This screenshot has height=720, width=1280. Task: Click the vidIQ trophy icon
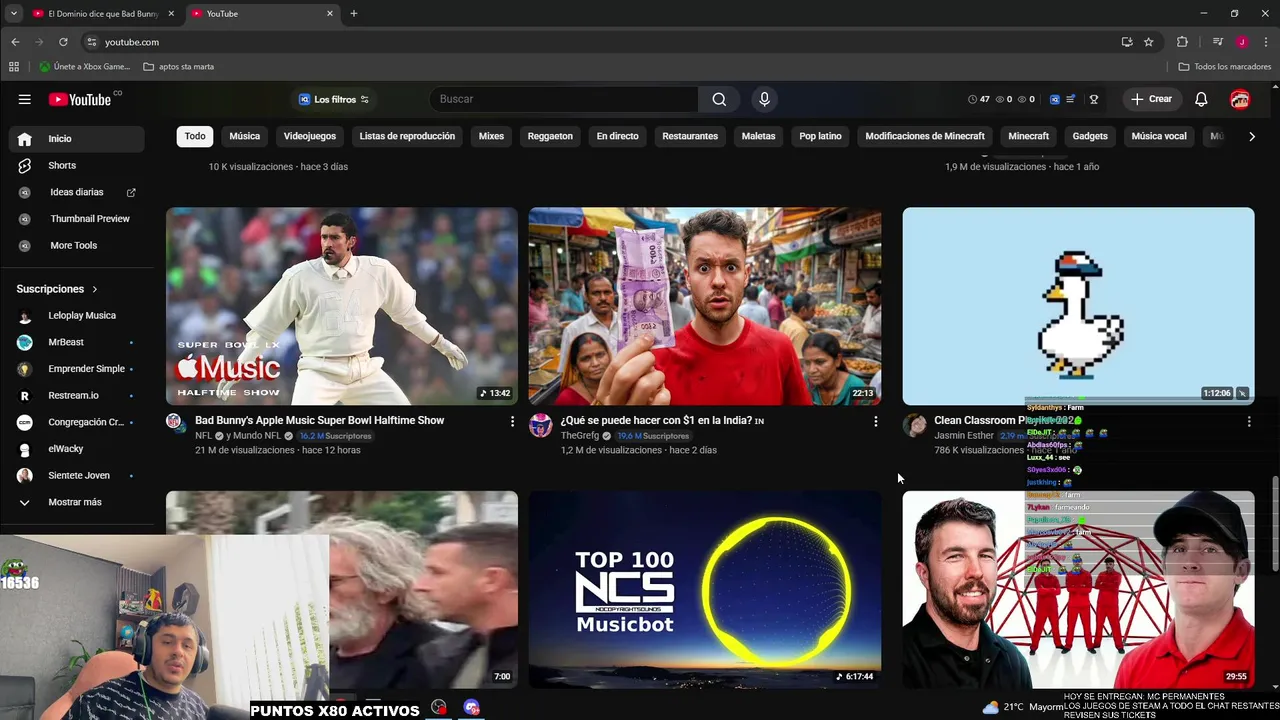pos(1094,99)
